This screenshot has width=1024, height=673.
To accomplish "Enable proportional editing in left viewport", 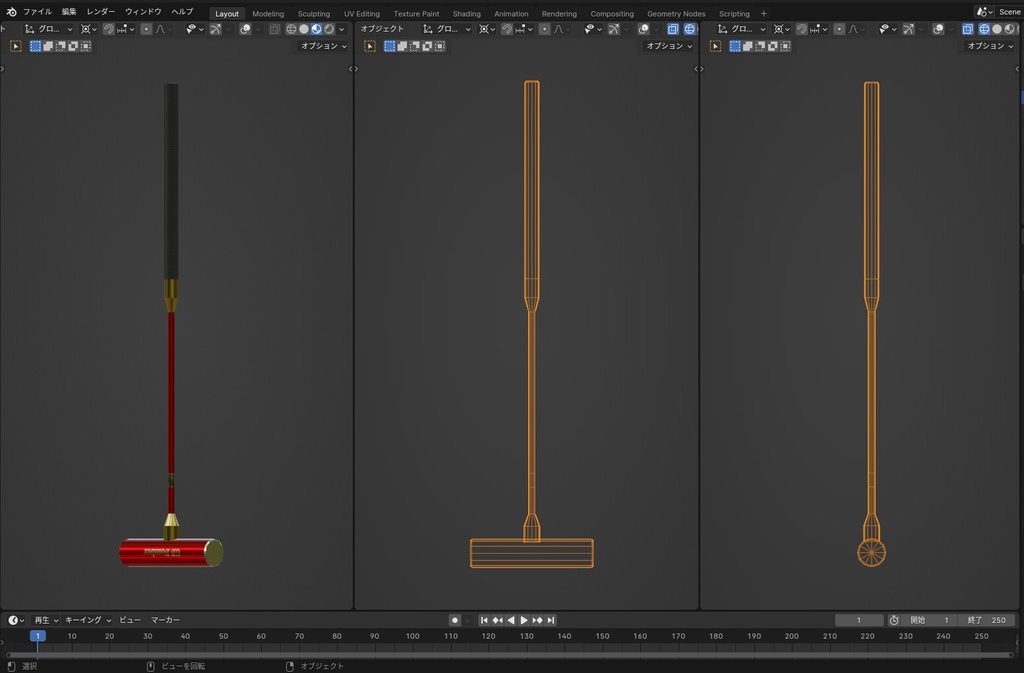I will [146, 29].
